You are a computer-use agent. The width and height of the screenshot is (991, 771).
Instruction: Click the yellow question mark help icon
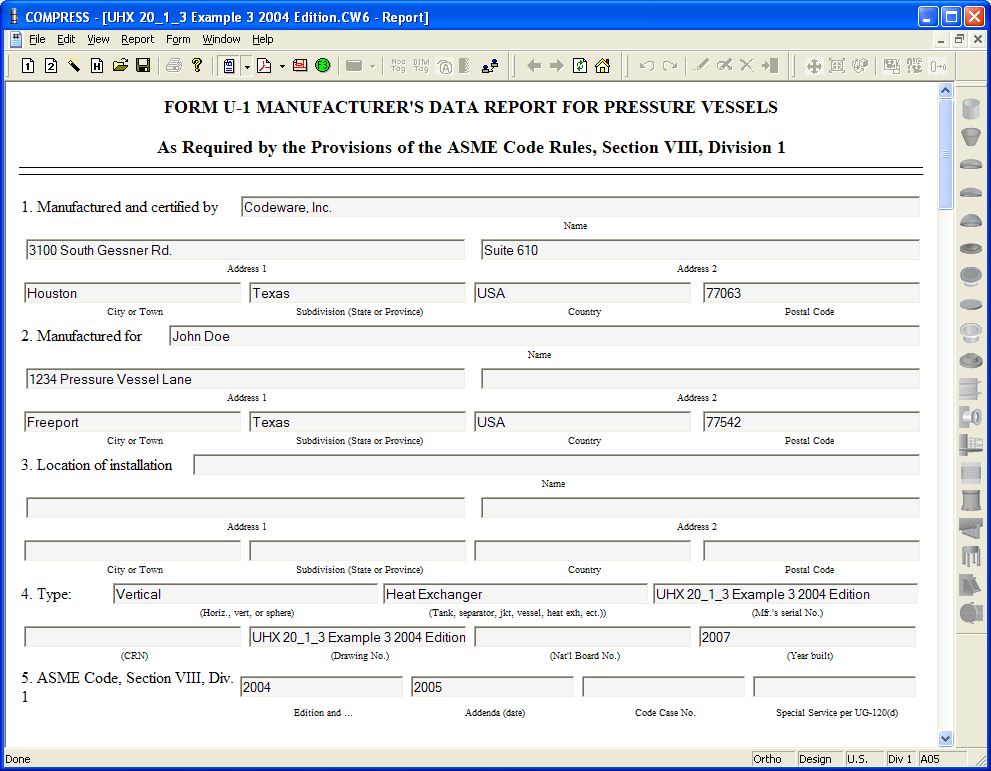point(197,65)
